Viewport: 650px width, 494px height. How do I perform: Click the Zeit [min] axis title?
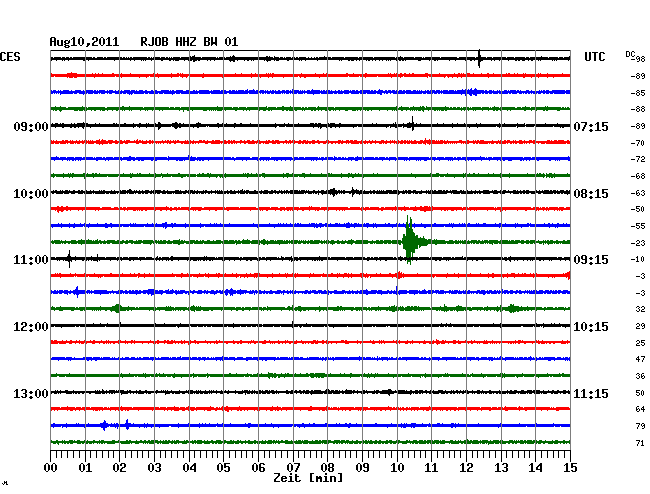tap(308, 478)
